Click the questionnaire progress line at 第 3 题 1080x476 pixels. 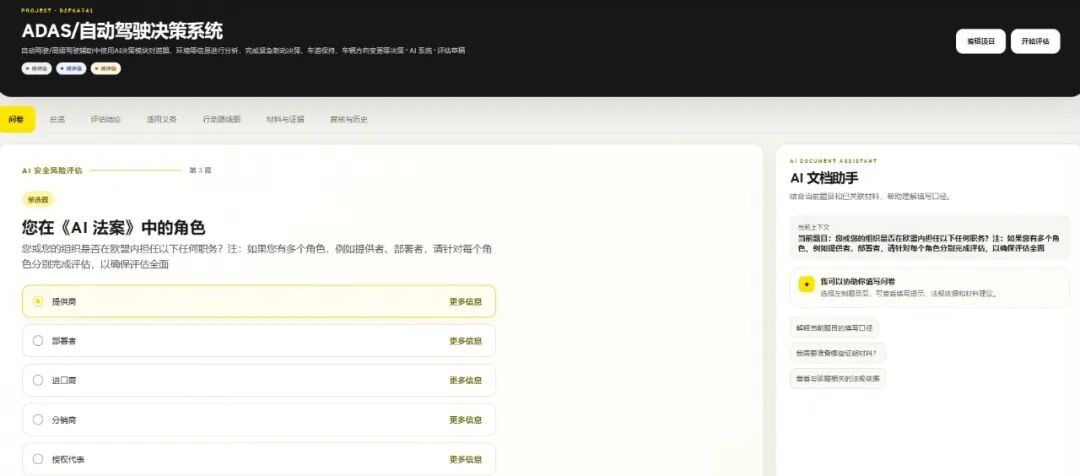[136, 170]
